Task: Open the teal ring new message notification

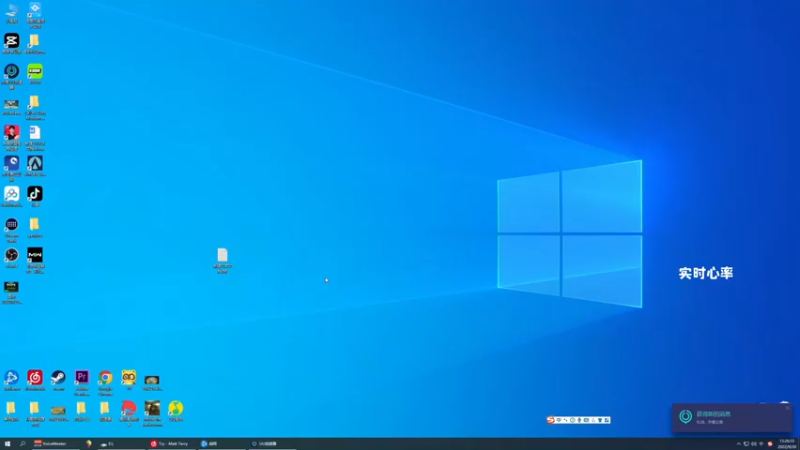Action: point(732,418)
